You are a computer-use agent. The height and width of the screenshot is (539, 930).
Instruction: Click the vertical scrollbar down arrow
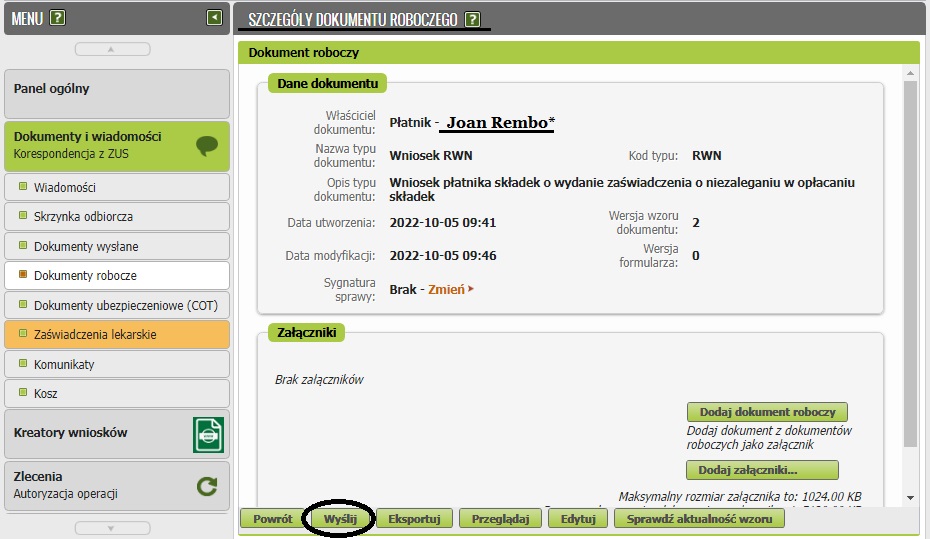click(x=910, y=497)
